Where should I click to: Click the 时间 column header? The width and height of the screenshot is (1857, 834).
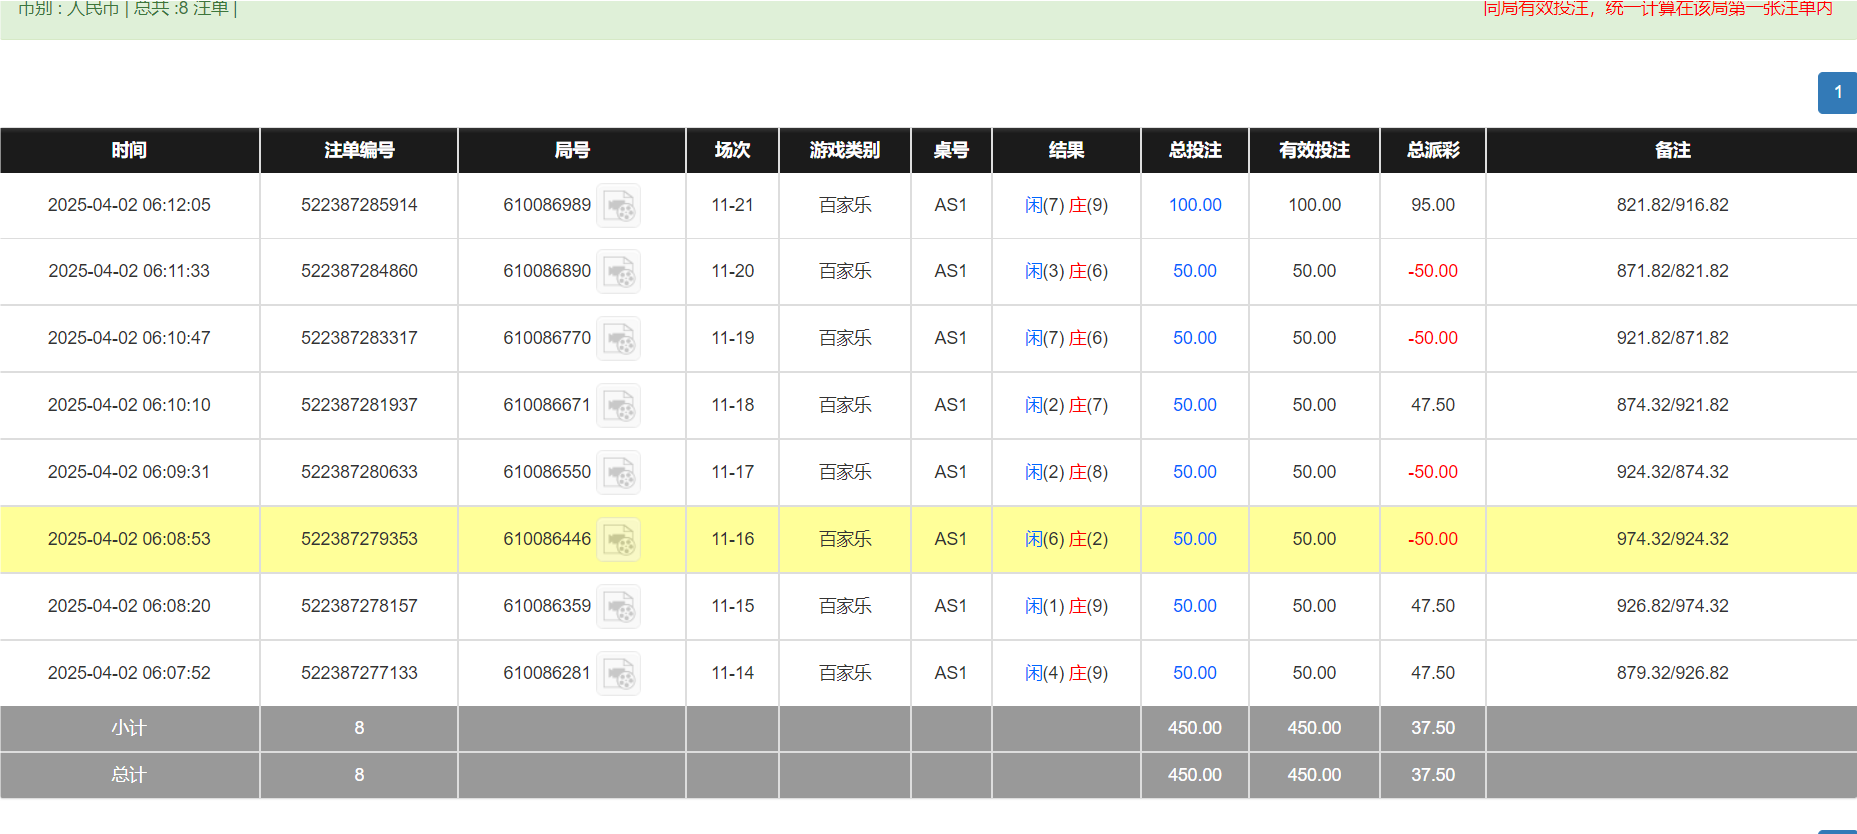pos(129,150)
